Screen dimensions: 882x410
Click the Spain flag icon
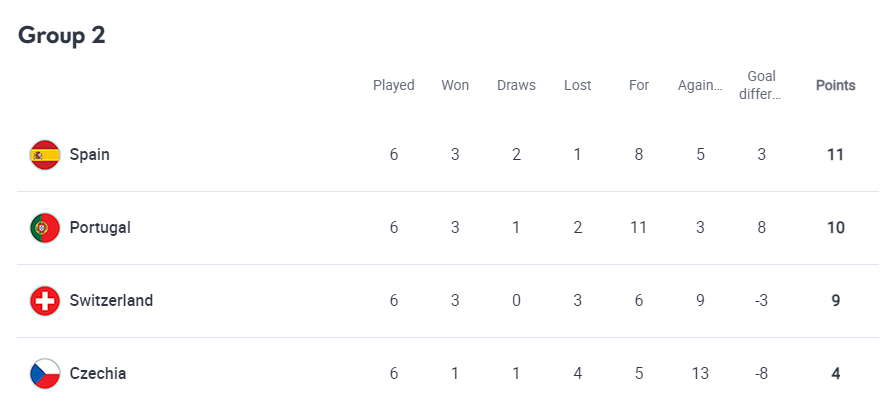45,155
